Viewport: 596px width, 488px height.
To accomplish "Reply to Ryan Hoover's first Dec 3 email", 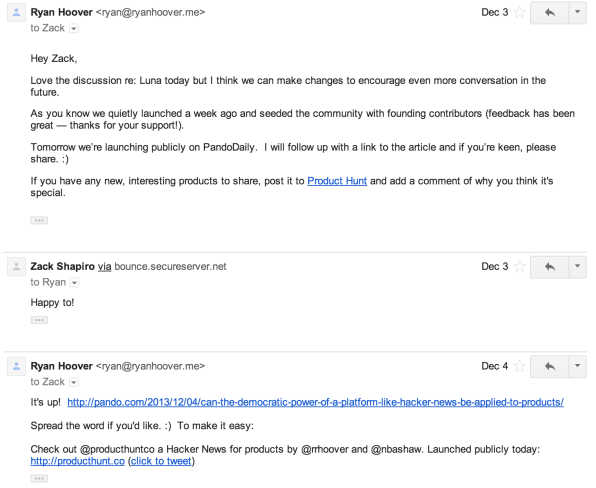I will pos(549,13).
